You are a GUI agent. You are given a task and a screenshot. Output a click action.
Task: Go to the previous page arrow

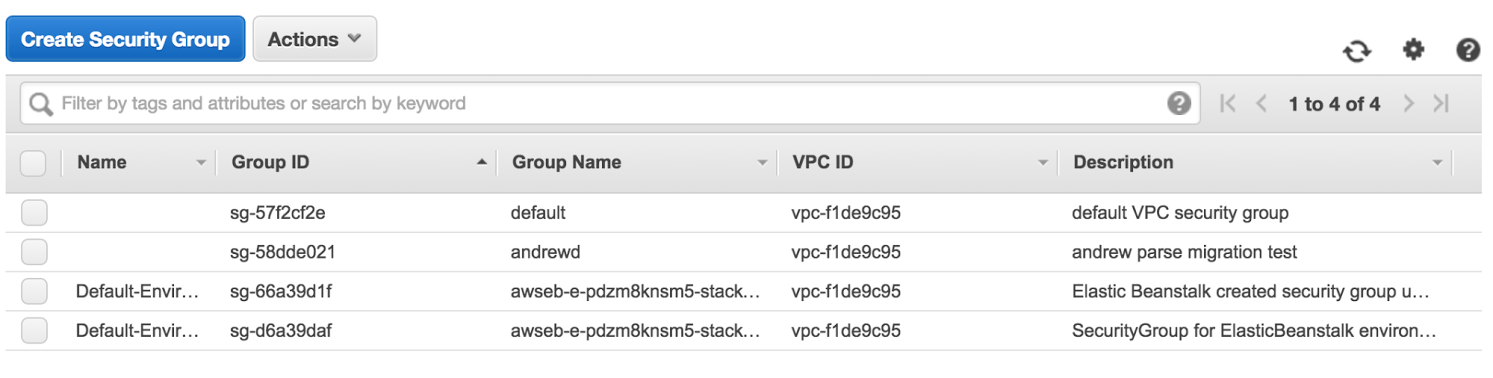point(1262,103)
